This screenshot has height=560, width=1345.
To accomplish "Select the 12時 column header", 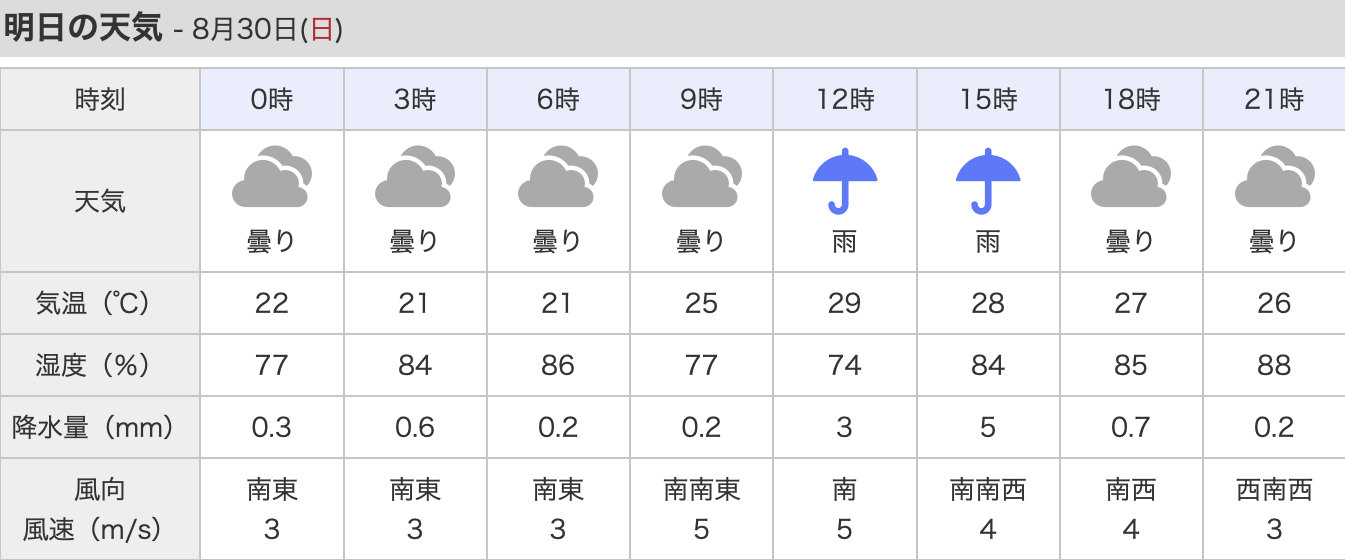I will coord(845,99).
